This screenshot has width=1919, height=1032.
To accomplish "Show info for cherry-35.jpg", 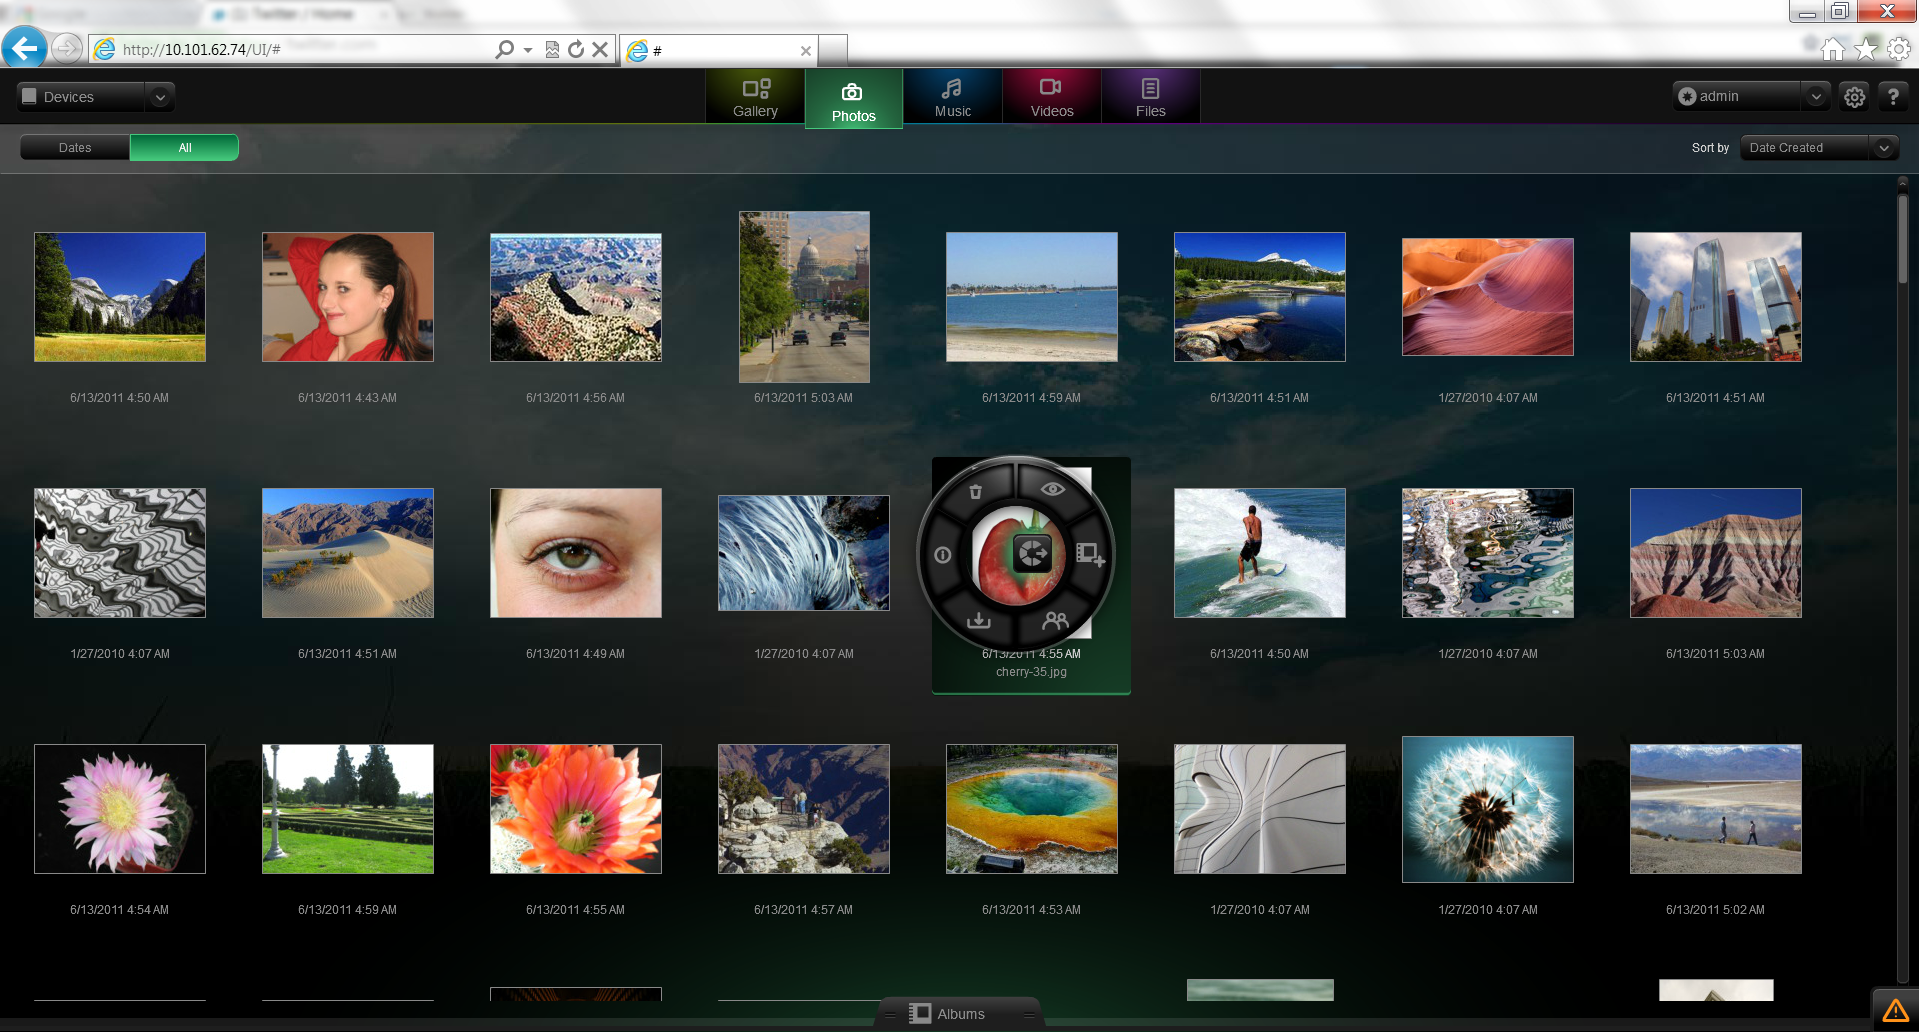I will [x=942, y=554].
